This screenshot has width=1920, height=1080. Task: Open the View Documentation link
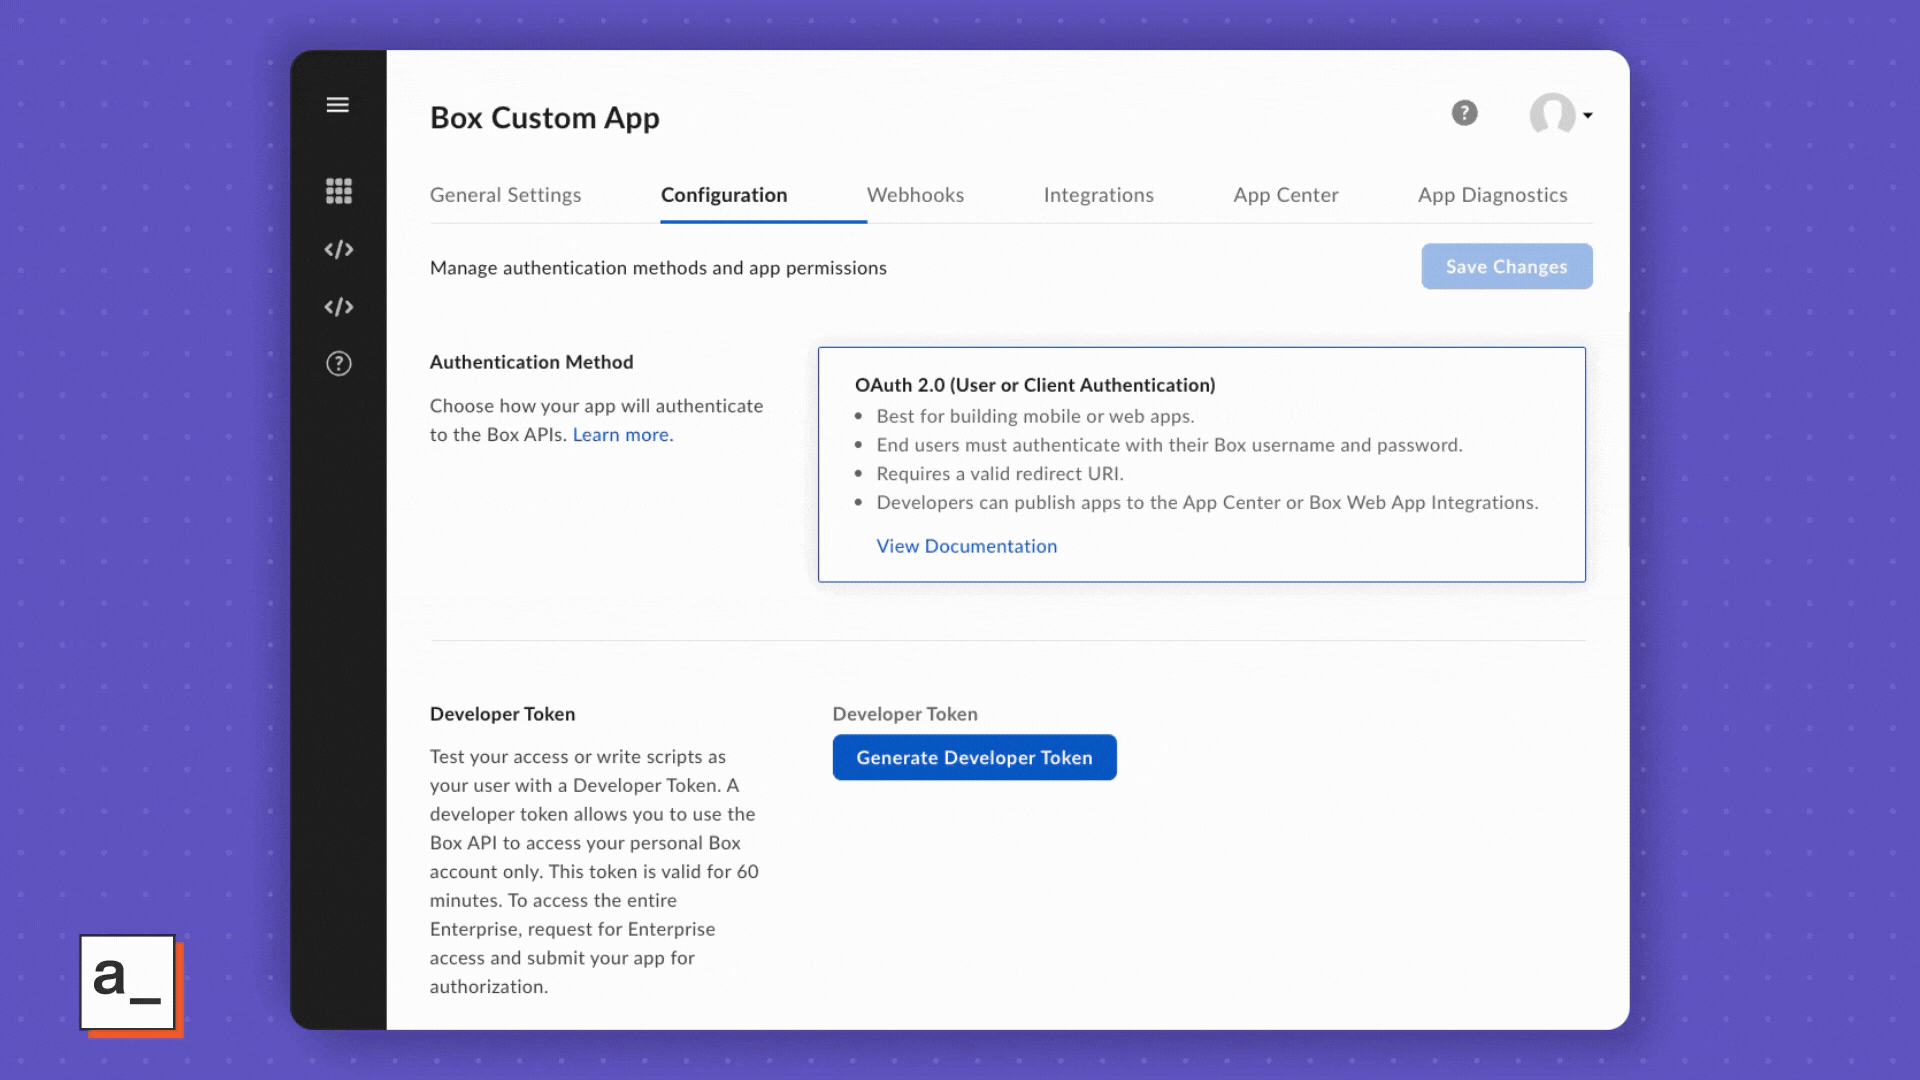(966, 546)
